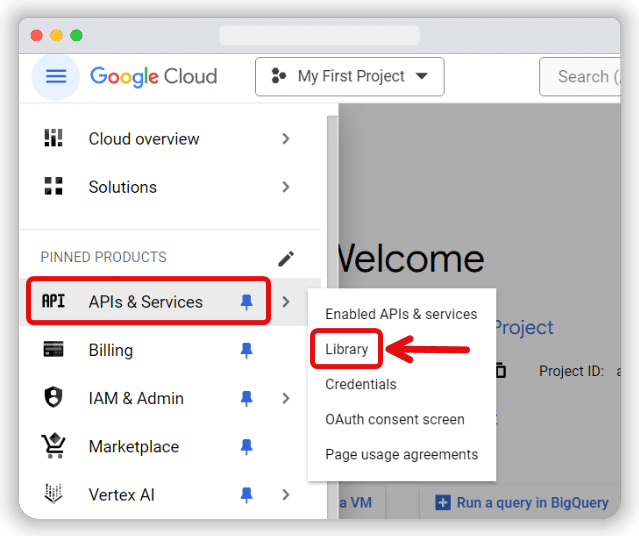Expand the APIs & Services submenu chevron
Viewport: 639px width, 536px height.
click(286, 302)
